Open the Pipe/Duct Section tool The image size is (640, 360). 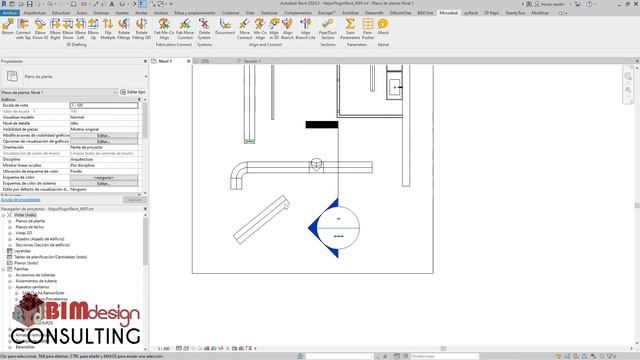pos(327,29)
